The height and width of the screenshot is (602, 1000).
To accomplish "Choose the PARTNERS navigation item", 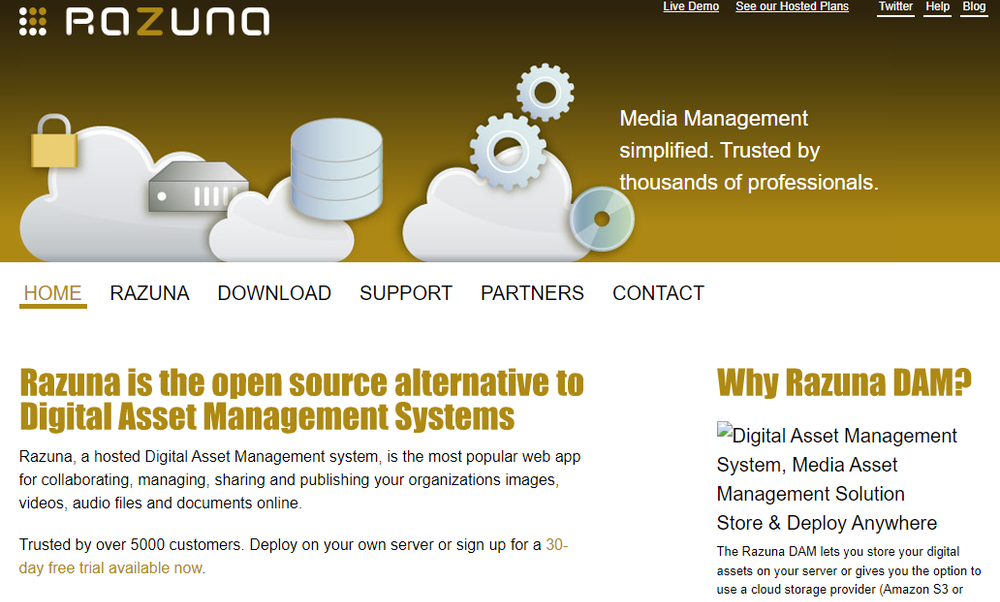I will (533, 293).
